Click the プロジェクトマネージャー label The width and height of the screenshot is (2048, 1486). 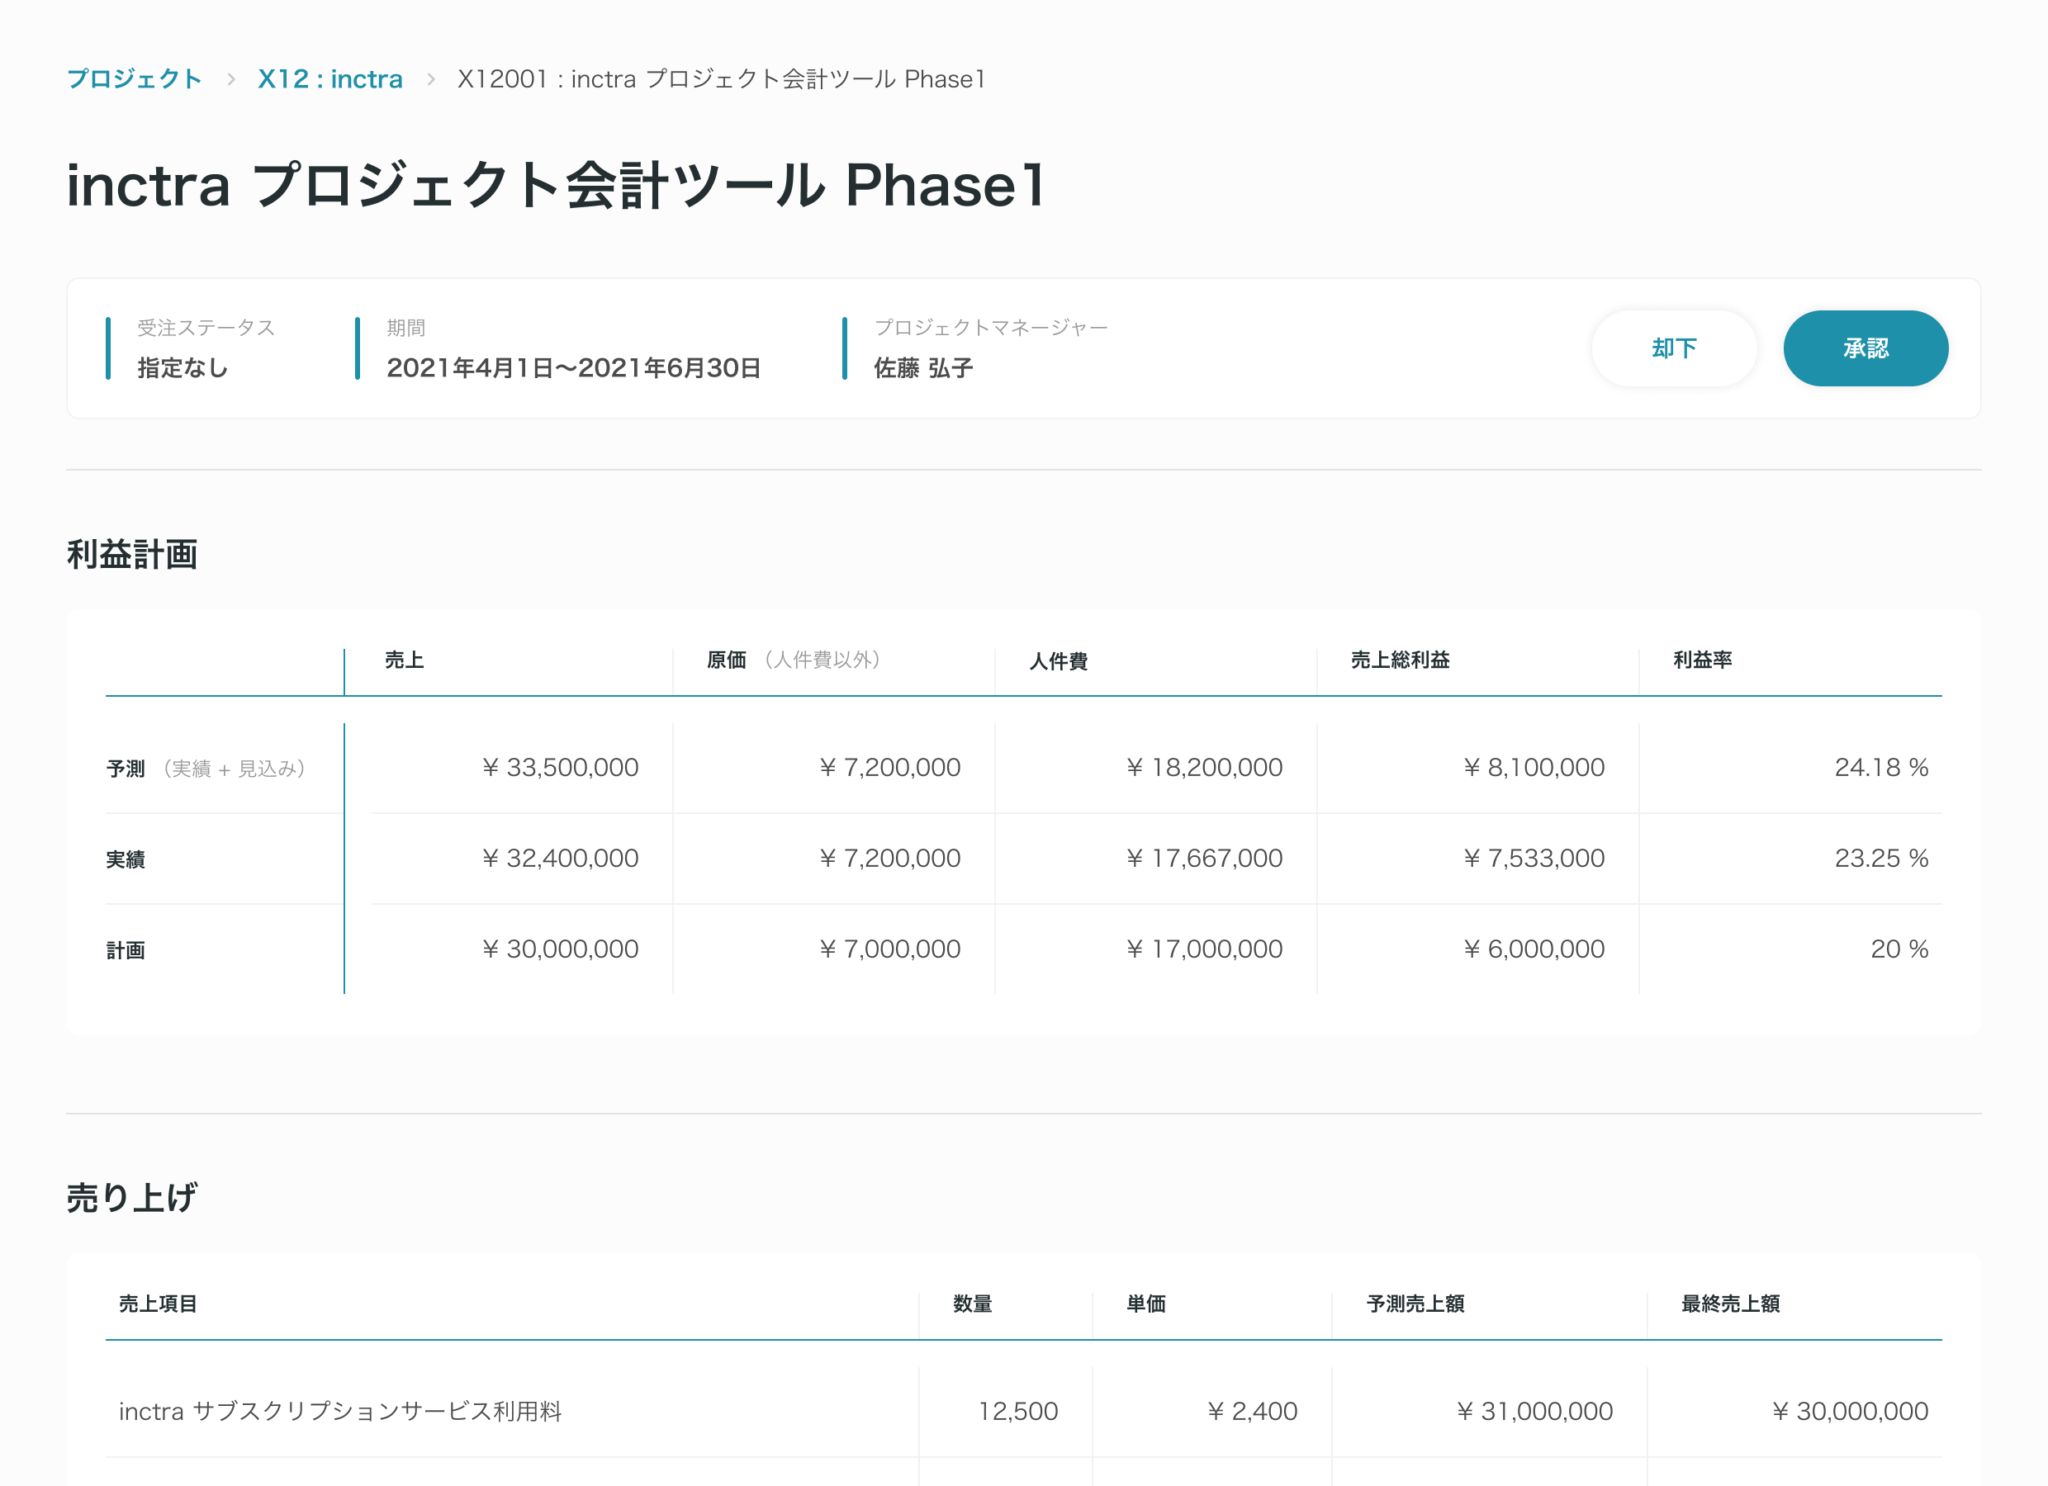[x=991, y=328]
